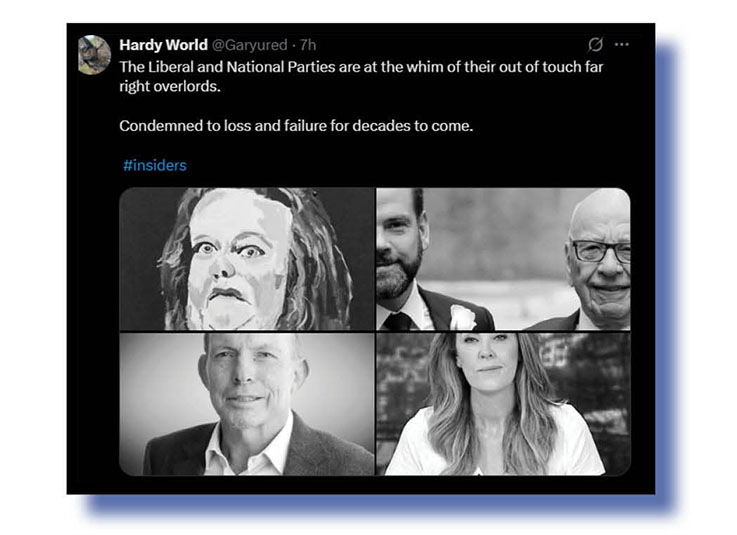View the photo of two men in suits
Screen dimensions: 737x535
click(503, 258)
